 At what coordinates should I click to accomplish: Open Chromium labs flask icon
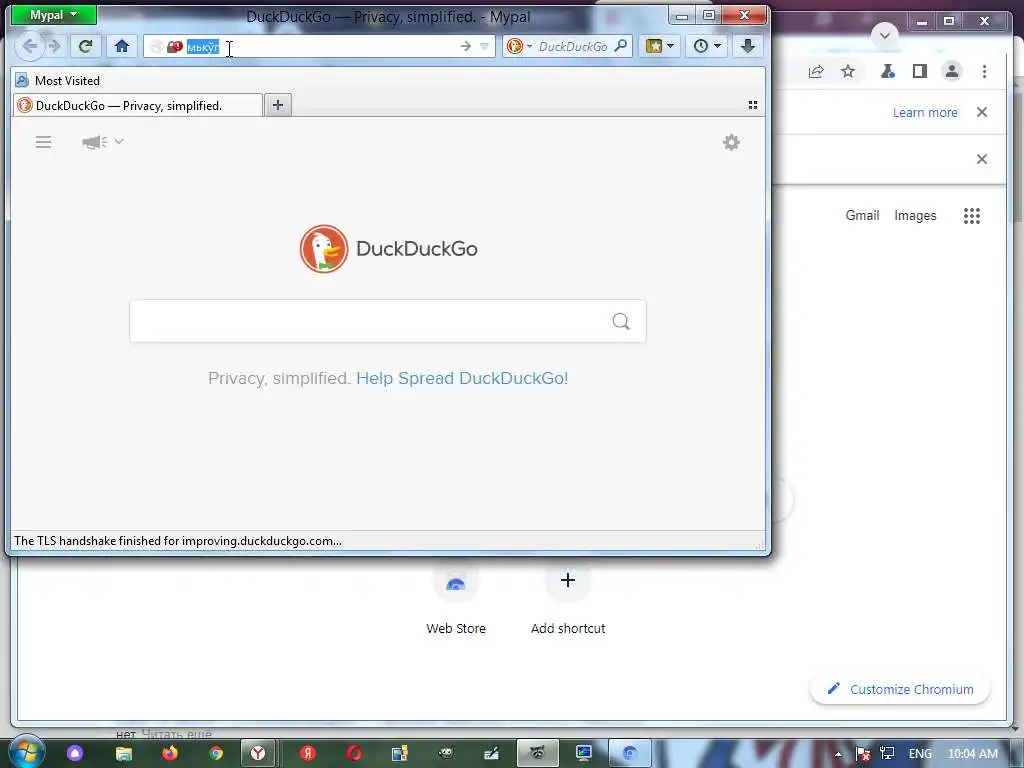coord(888,72)
